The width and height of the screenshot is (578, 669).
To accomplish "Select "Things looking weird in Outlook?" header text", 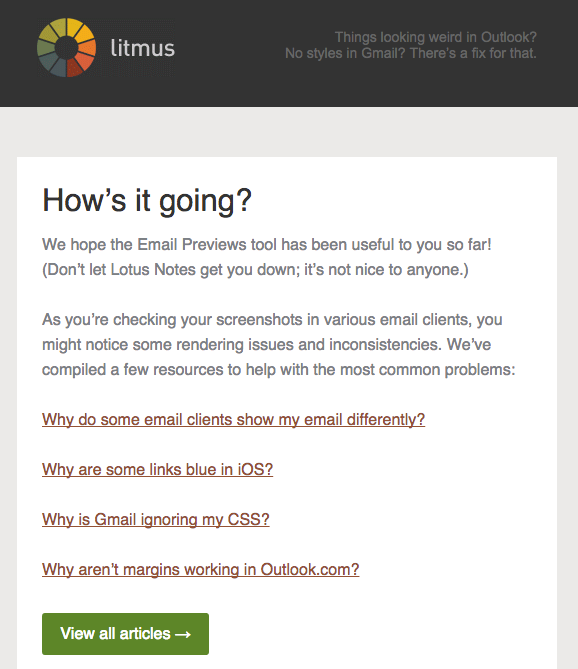I will [x=436, y=37].
